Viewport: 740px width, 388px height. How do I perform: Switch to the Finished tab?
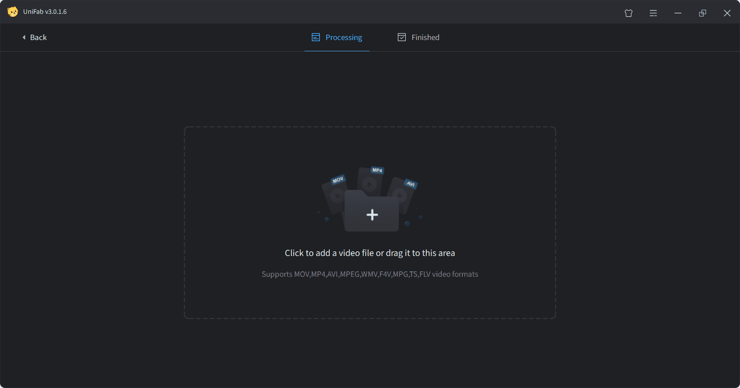click(419, 37)
